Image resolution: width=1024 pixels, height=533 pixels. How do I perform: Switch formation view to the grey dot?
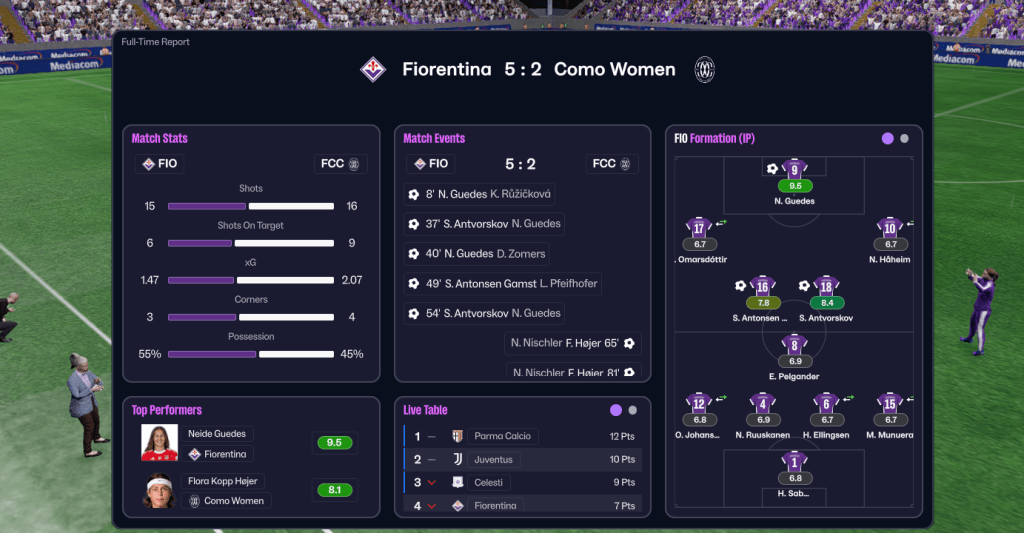pos(905,139)
